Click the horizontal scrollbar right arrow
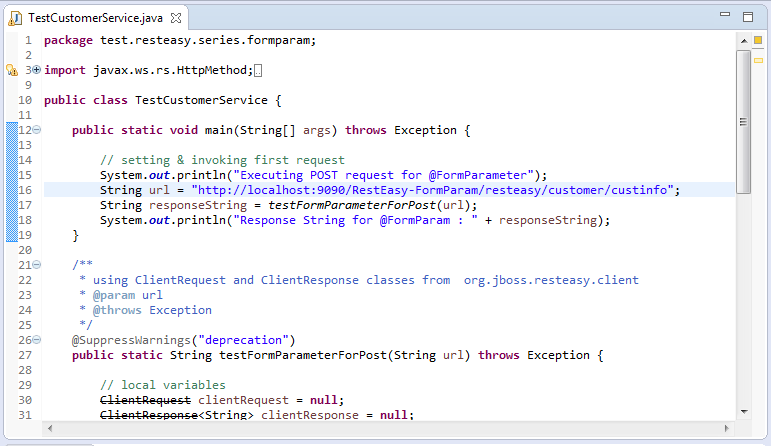 (727, 428)
